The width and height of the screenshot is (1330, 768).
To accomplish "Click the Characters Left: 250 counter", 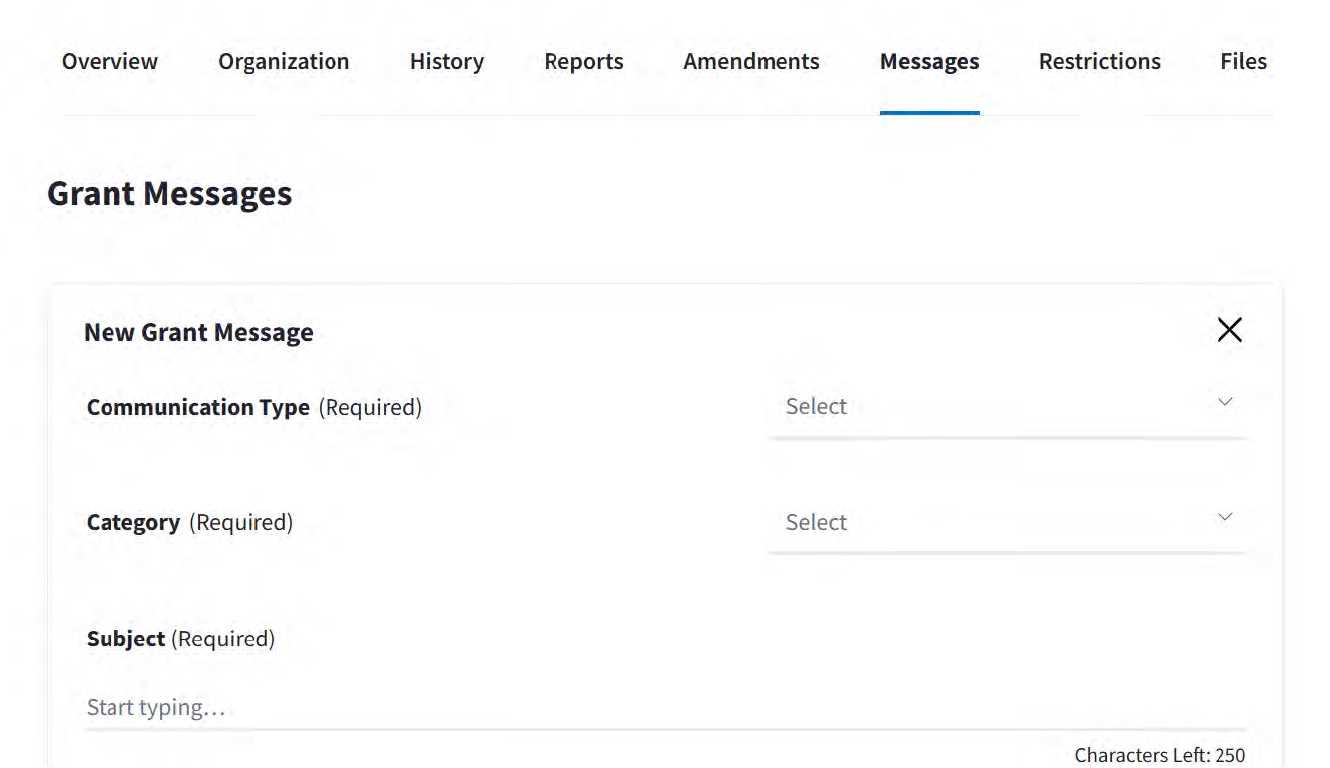I will tap(1160, 756).
